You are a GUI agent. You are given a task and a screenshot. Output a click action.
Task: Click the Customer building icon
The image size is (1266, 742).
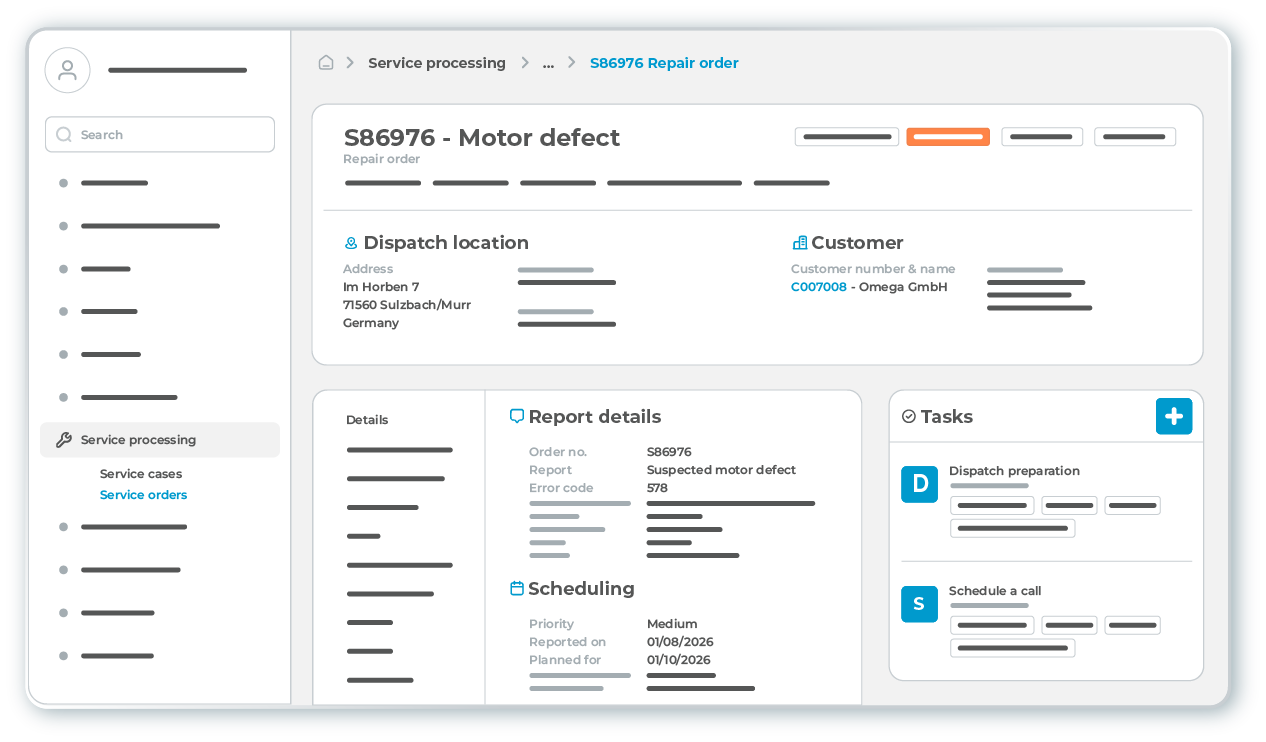click(799, 243)
